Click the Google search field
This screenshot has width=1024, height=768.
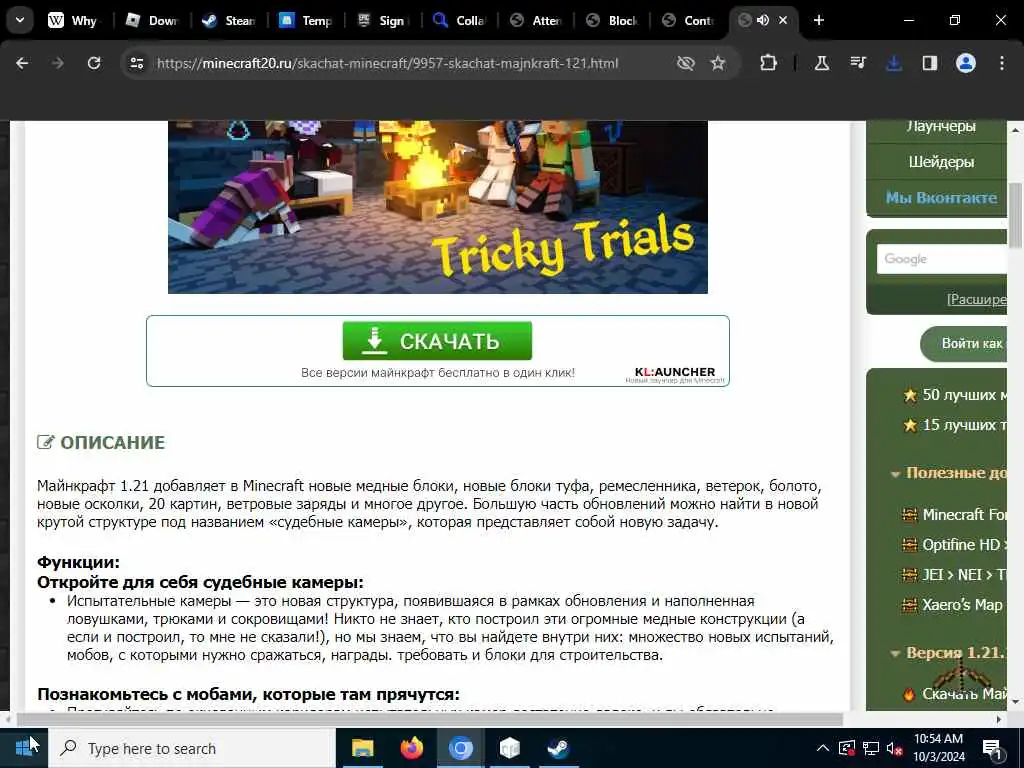coord(942,259)
